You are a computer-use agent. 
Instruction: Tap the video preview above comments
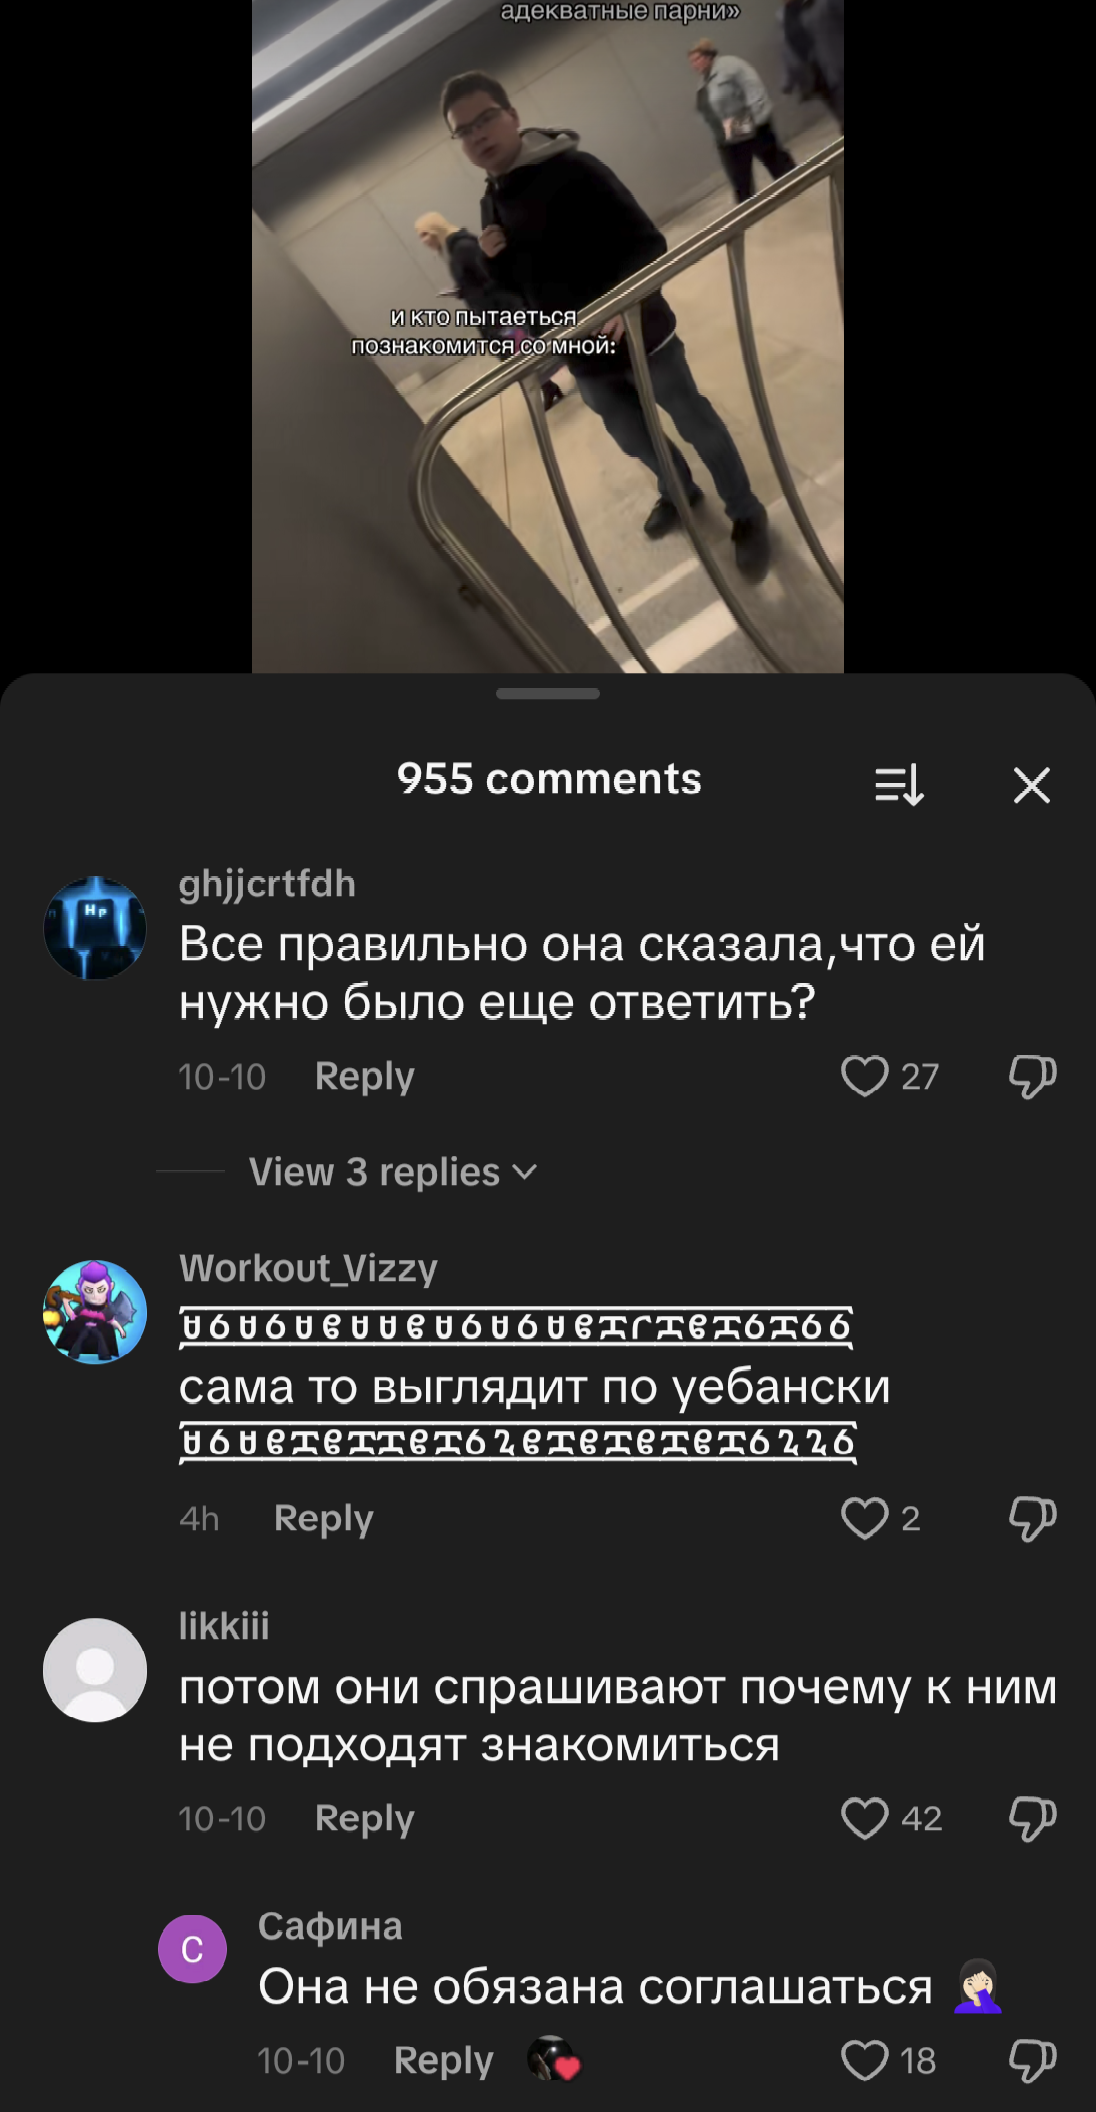point(548,336)
